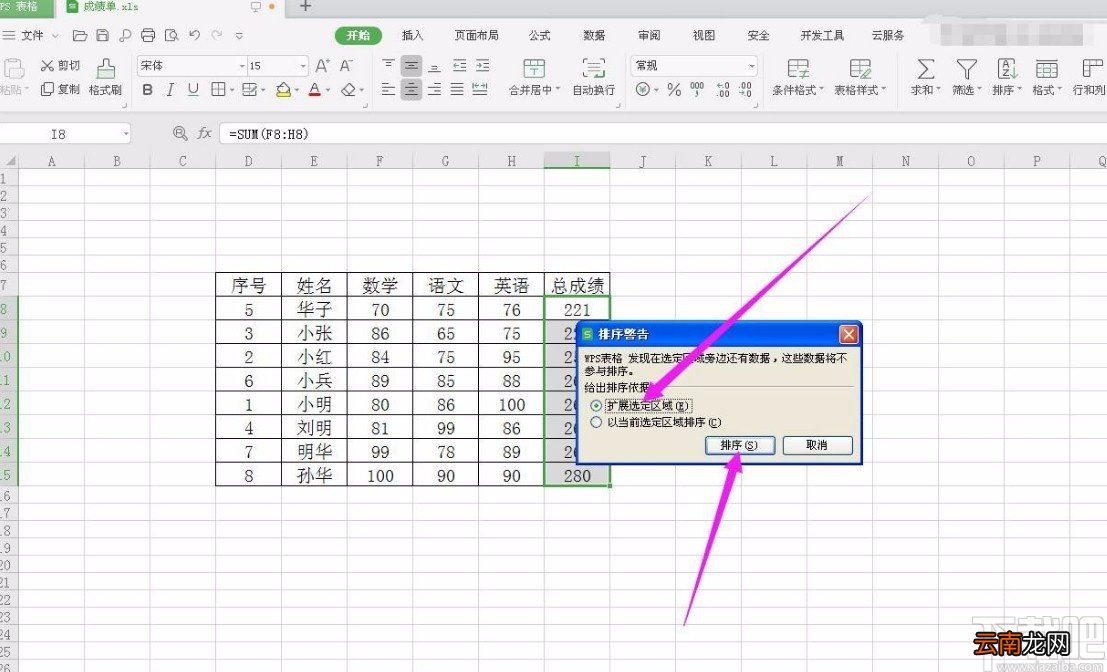This screenshot has height=672, width=1107.
Task: Click the borders grid icon
Action: point(218,90)
